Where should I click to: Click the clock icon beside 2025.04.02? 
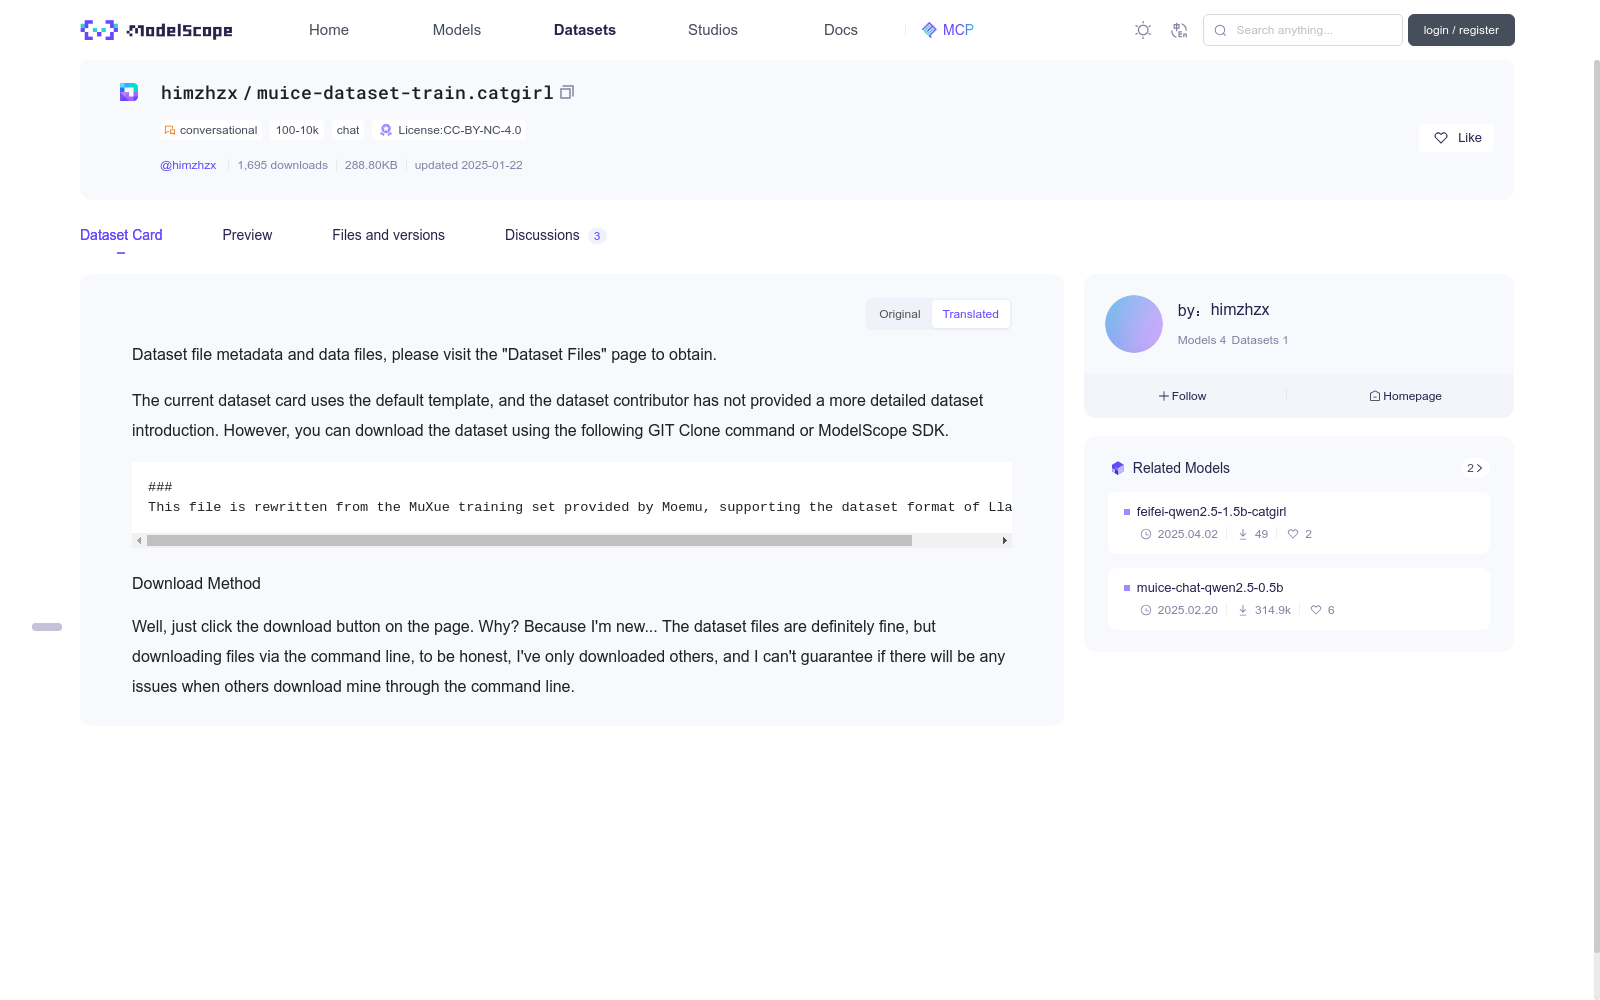pyautogui.click(x=1146, y=534)
